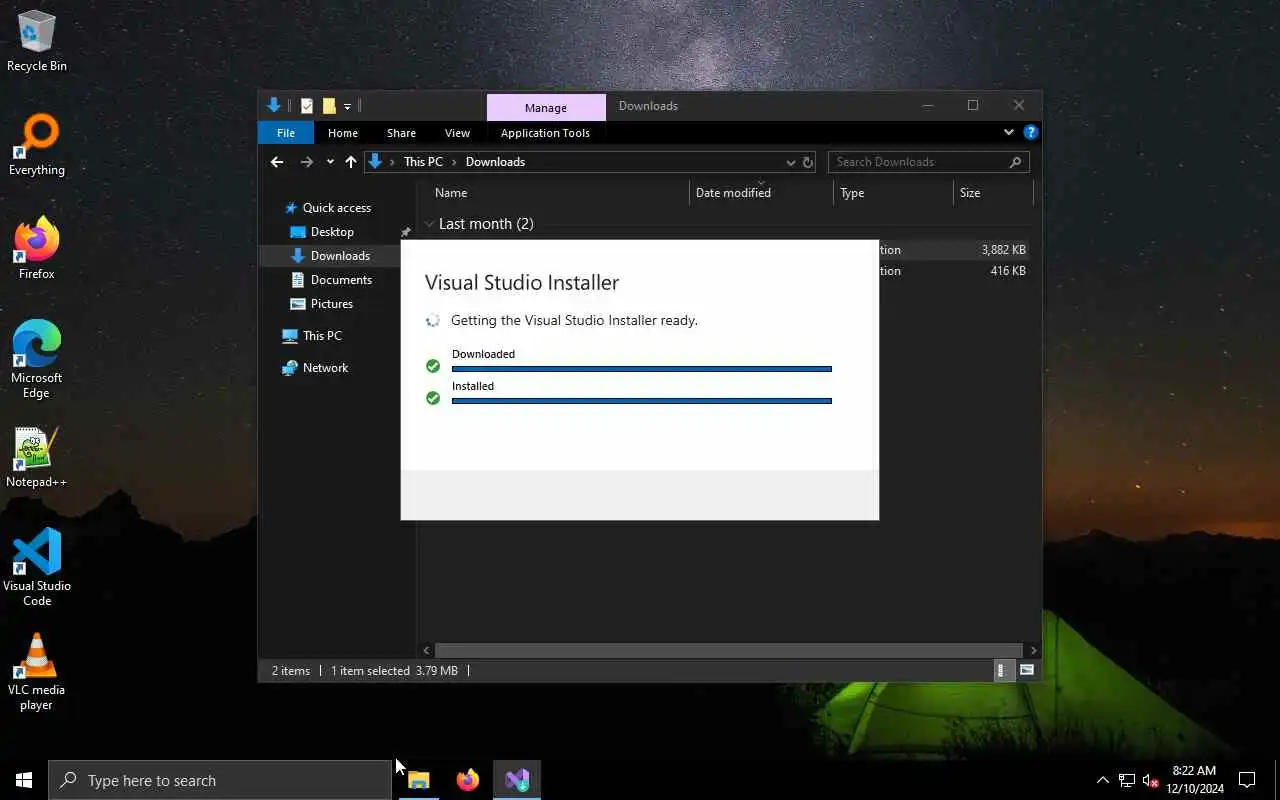Click Downloads in the address breadcrumb
Viewport: 1280px width, 800px height.
click(495, 162)
